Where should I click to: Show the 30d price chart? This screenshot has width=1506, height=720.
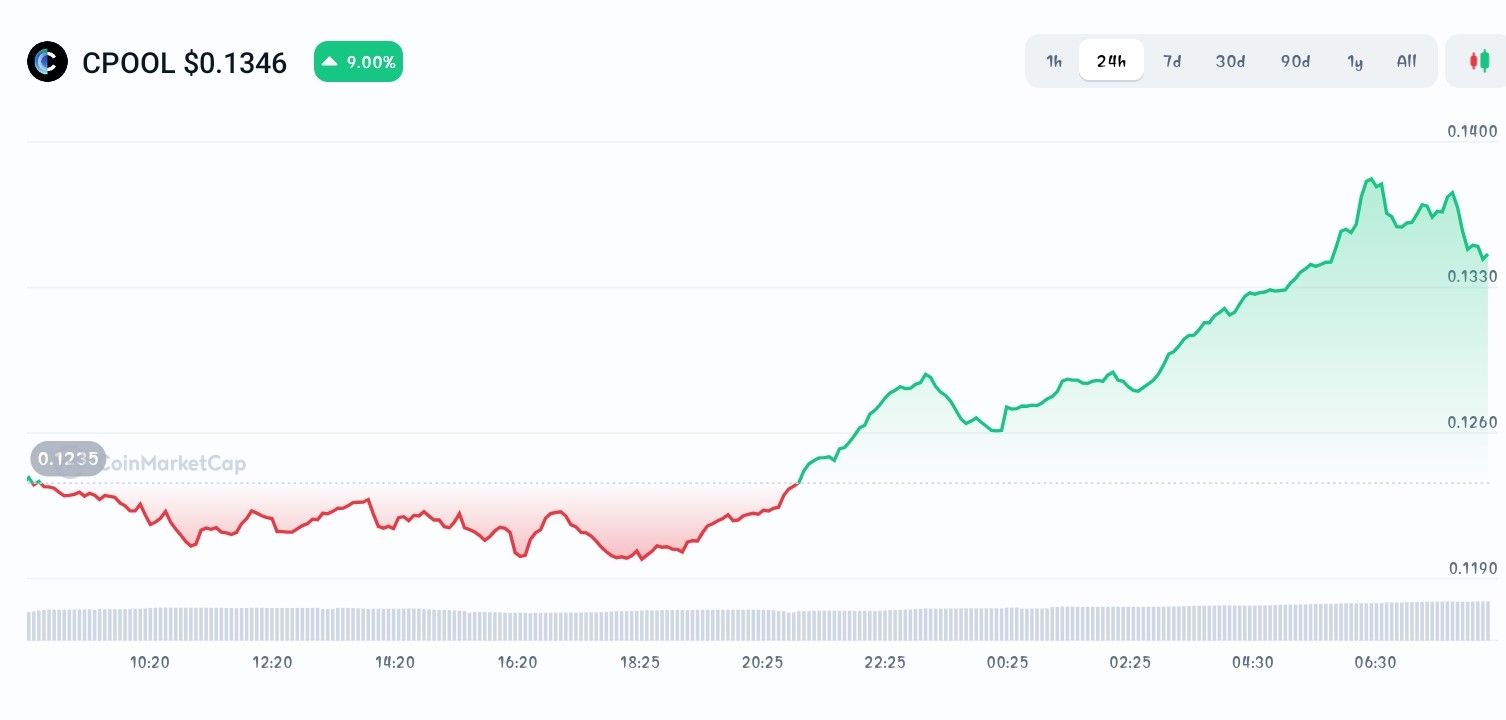[x=1230, y=61]
